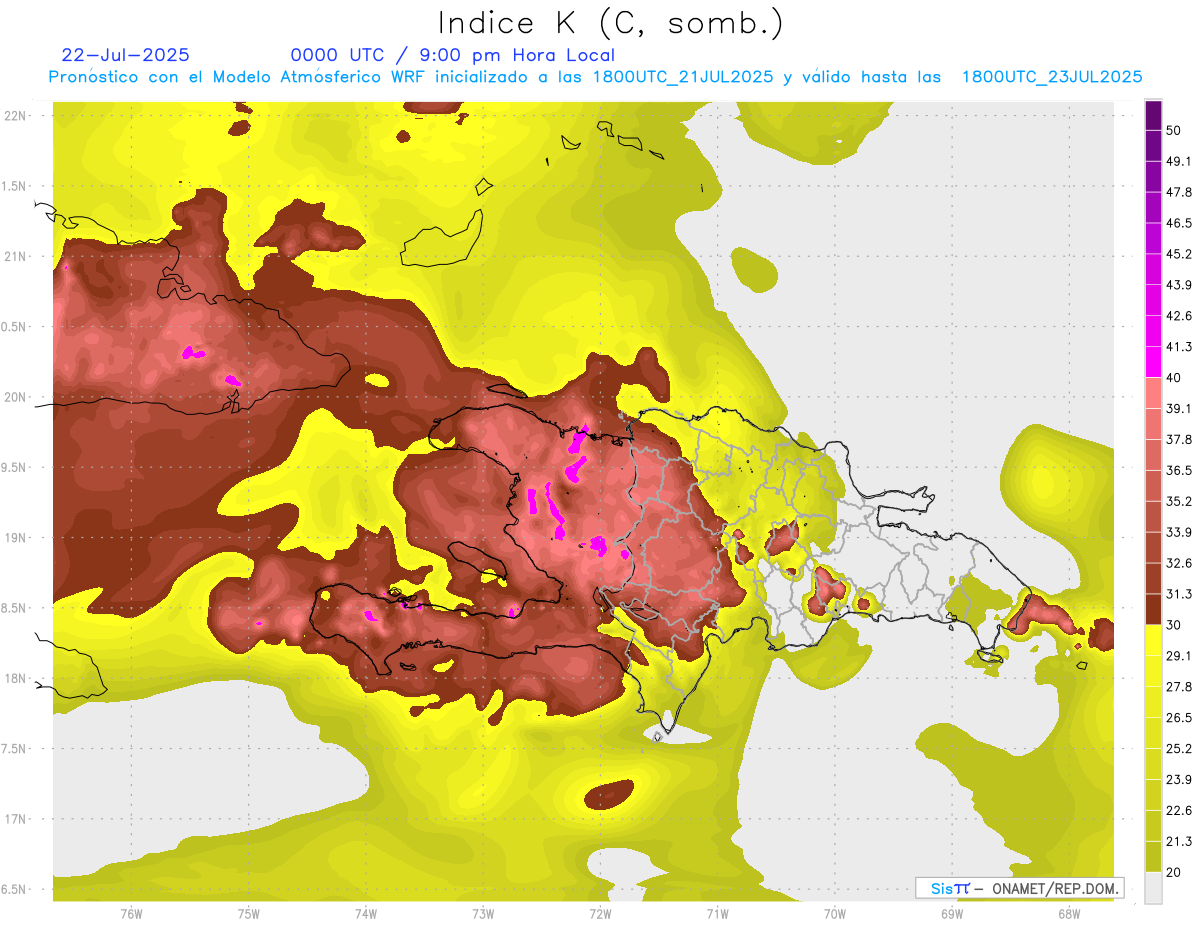The height and width of the screenshot is (927, 1200).
Task: Click the '72W' longitude label
Action: 600,913
